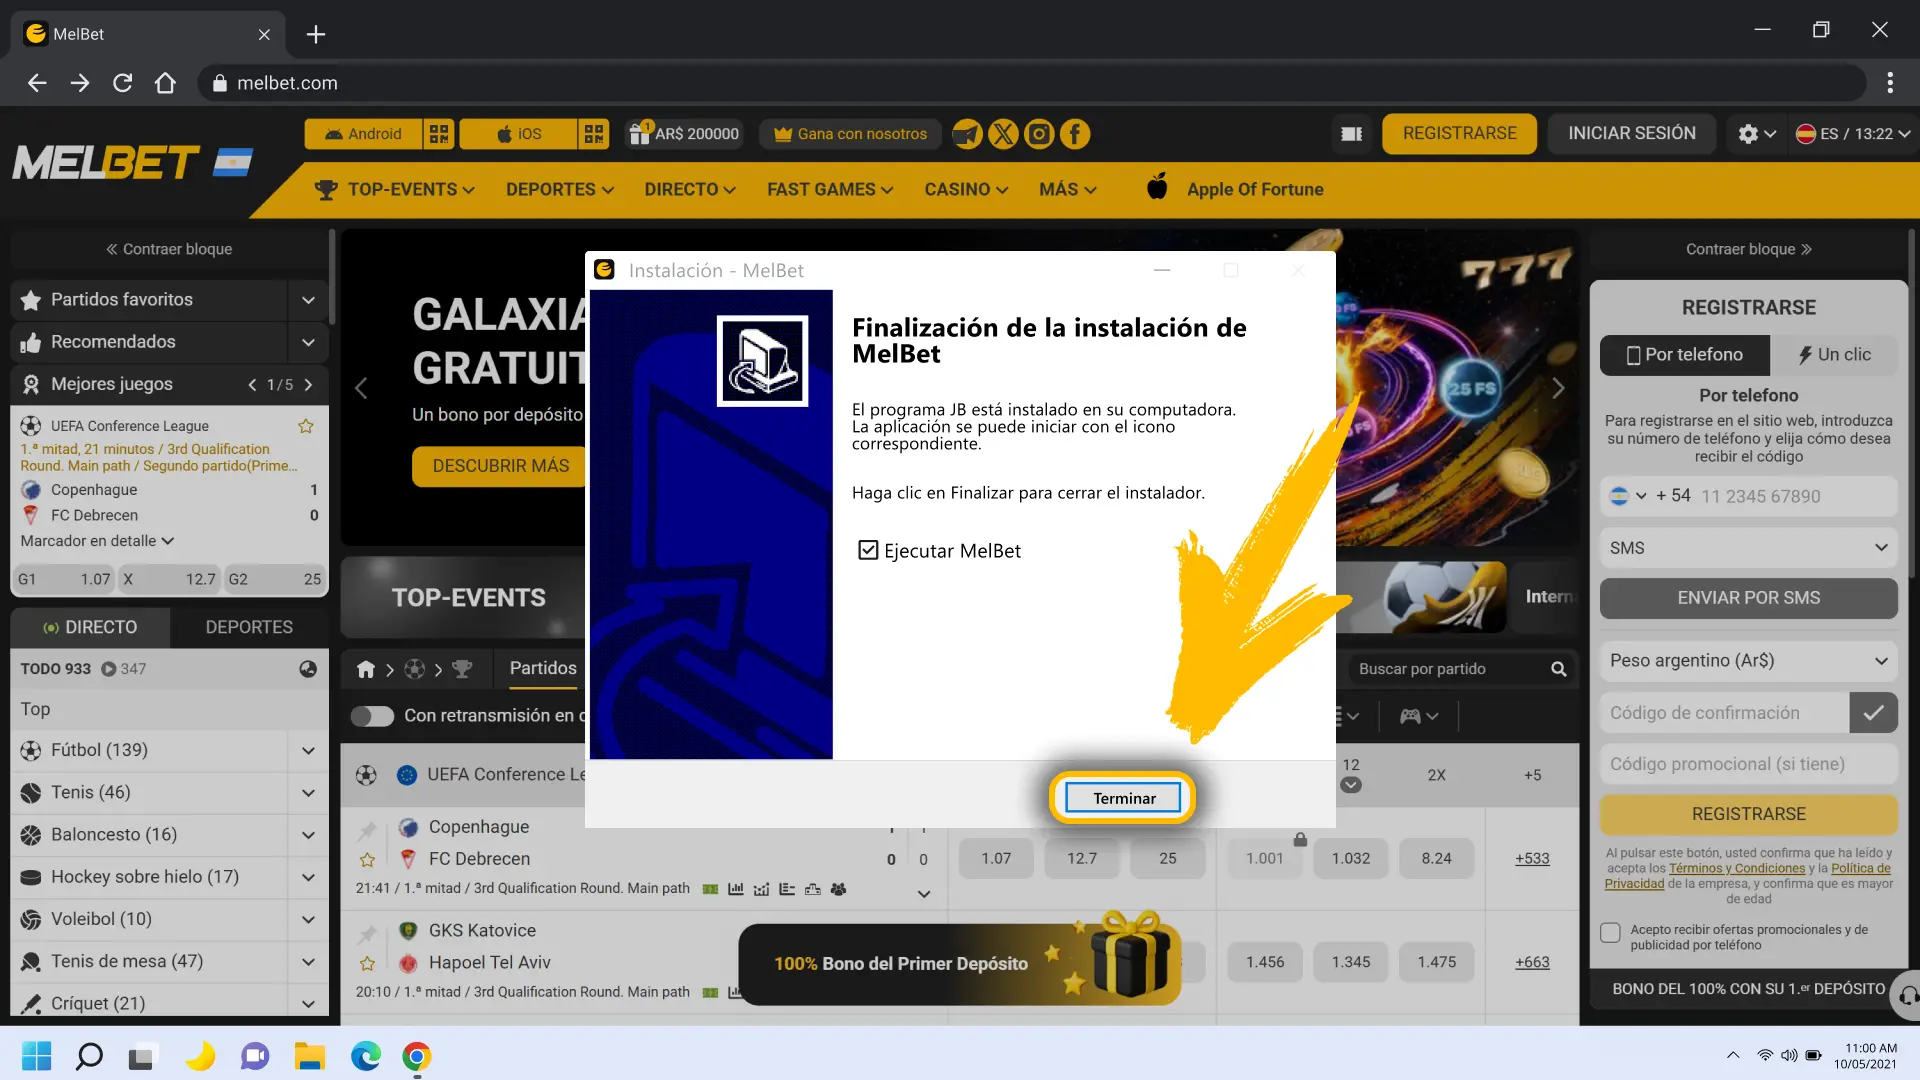The width and height of the screenshot is (1920, 1080).
Task: Expand Baloncesto (16) sport list
Action: coord(308,835)
